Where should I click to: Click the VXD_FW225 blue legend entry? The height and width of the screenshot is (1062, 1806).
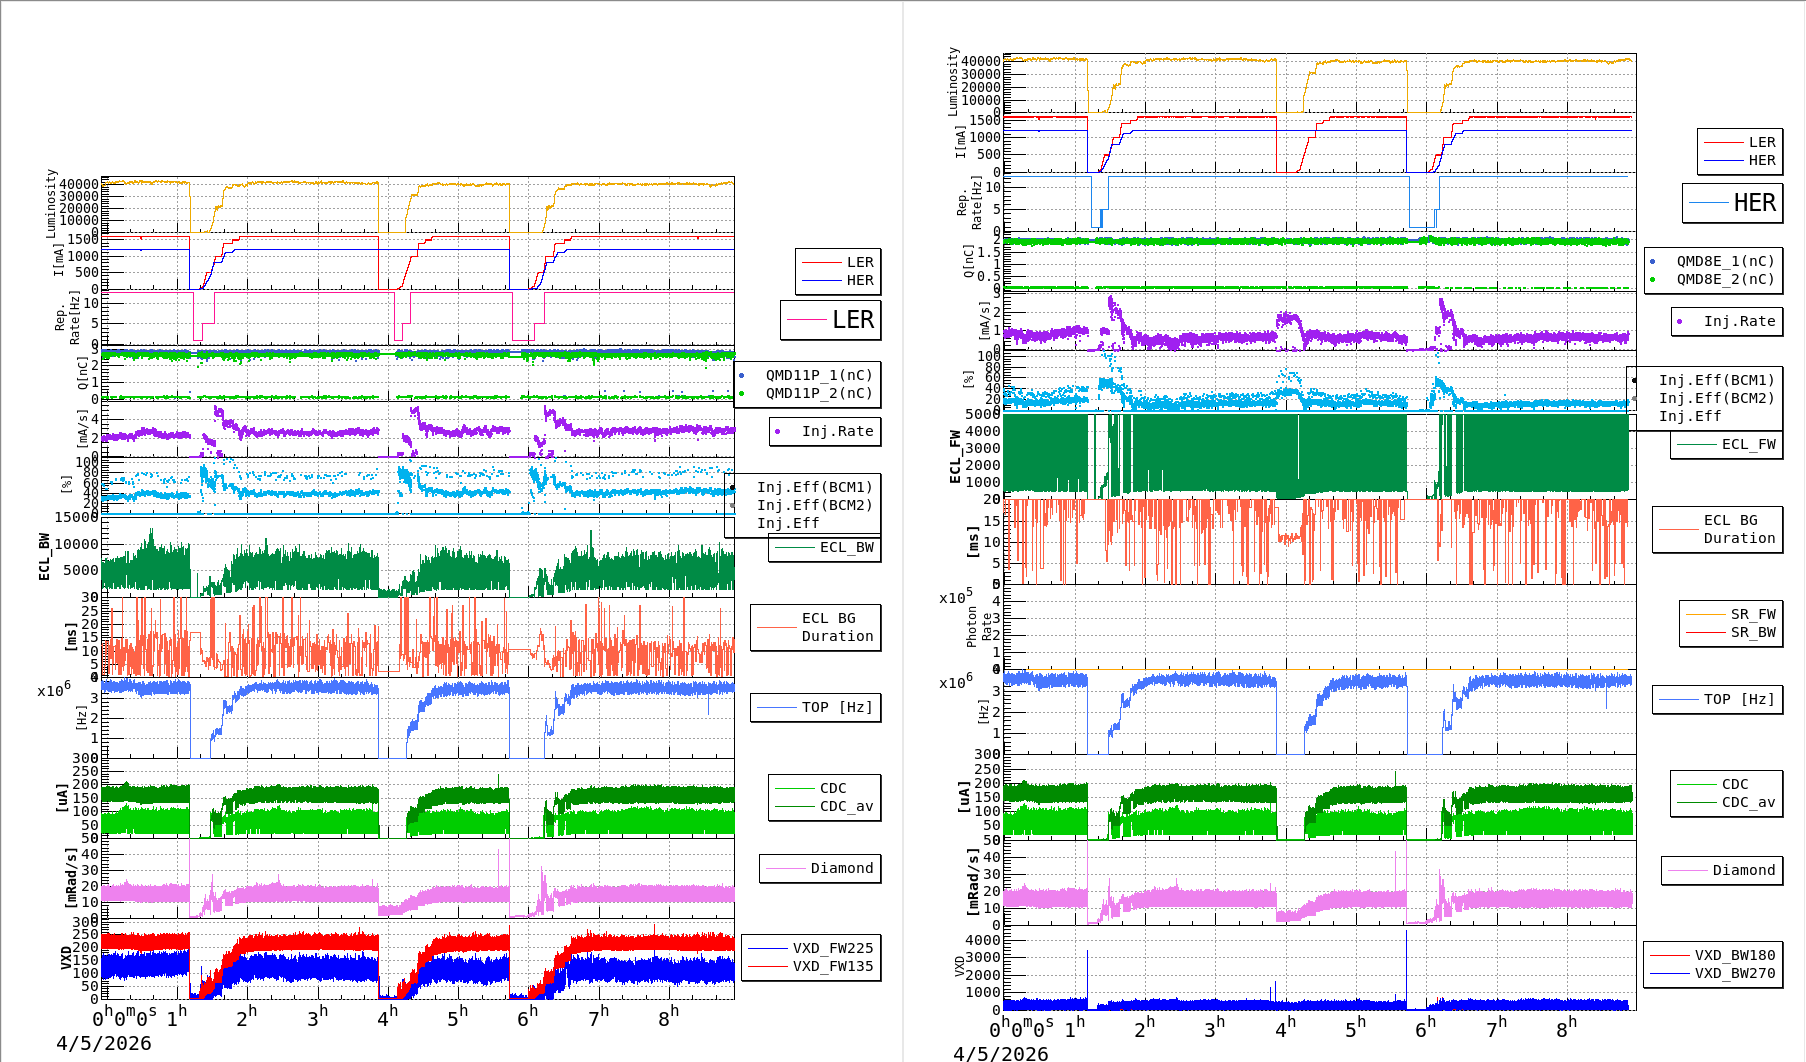[832, 948]
